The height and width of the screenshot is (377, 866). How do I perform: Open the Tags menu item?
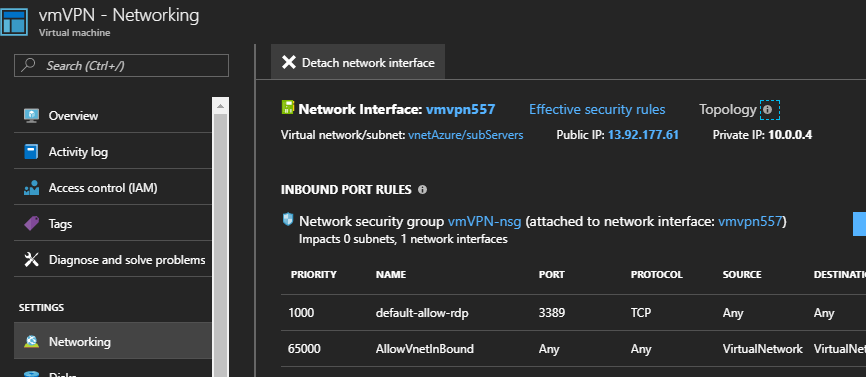coord(113,224)
